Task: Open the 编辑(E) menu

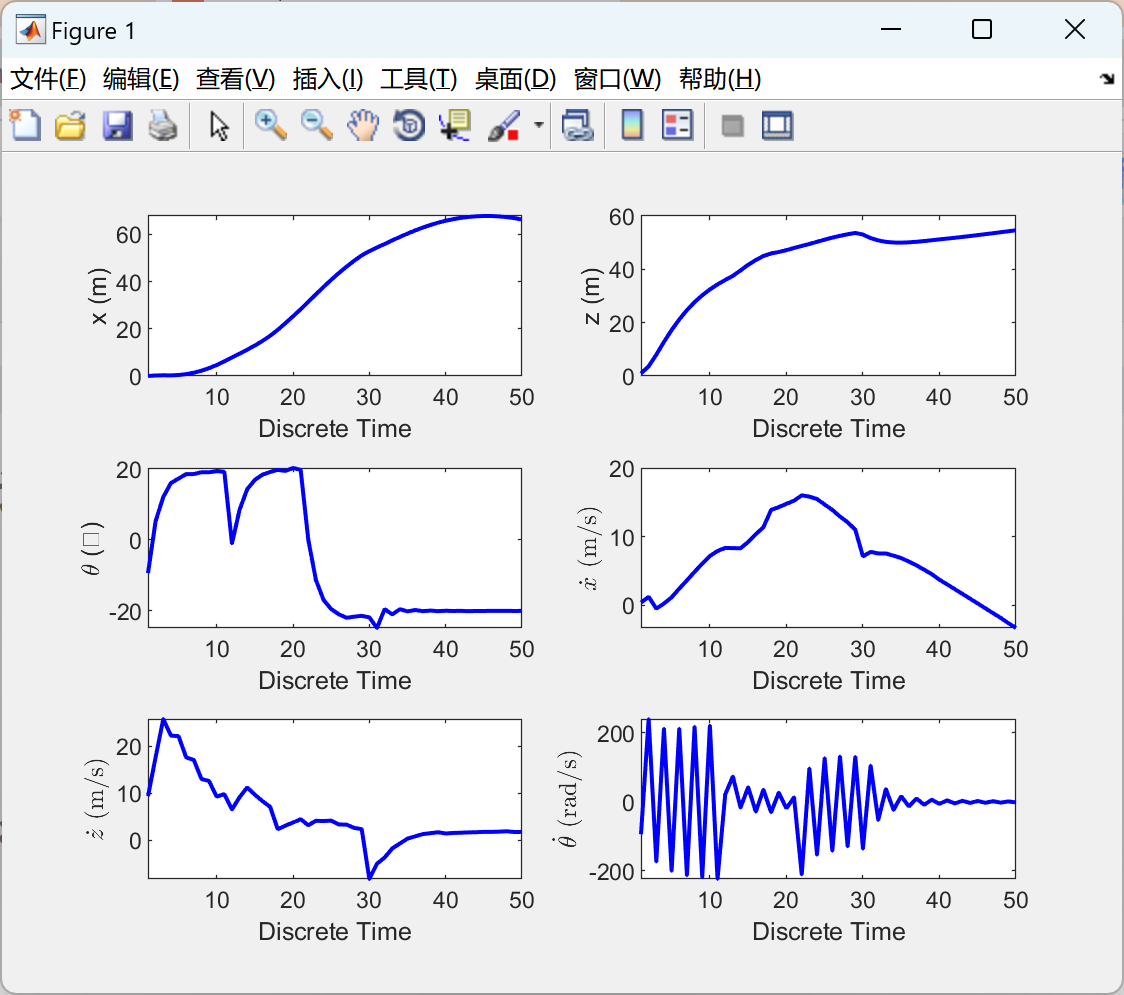Action: [x=141, y=79]
